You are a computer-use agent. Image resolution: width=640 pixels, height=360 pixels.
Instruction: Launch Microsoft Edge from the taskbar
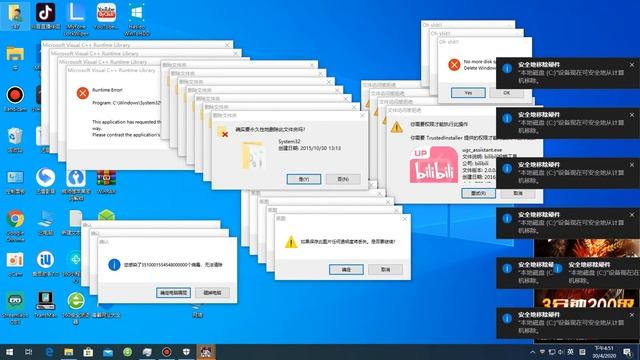click(49, 352)
